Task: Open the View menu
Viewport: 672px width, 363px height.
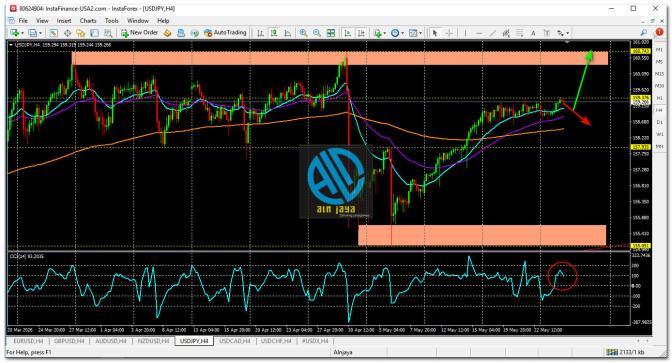Action: click(42, 21)
